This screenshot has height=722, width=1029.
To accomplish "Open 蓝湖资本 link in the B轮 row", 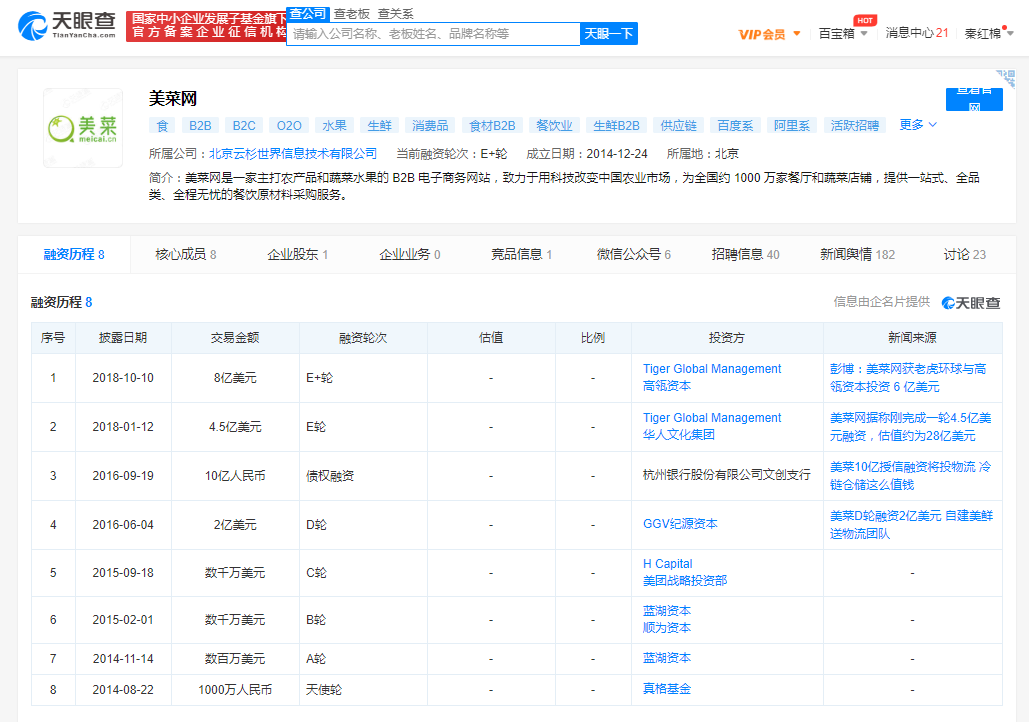I will [667, 611].
